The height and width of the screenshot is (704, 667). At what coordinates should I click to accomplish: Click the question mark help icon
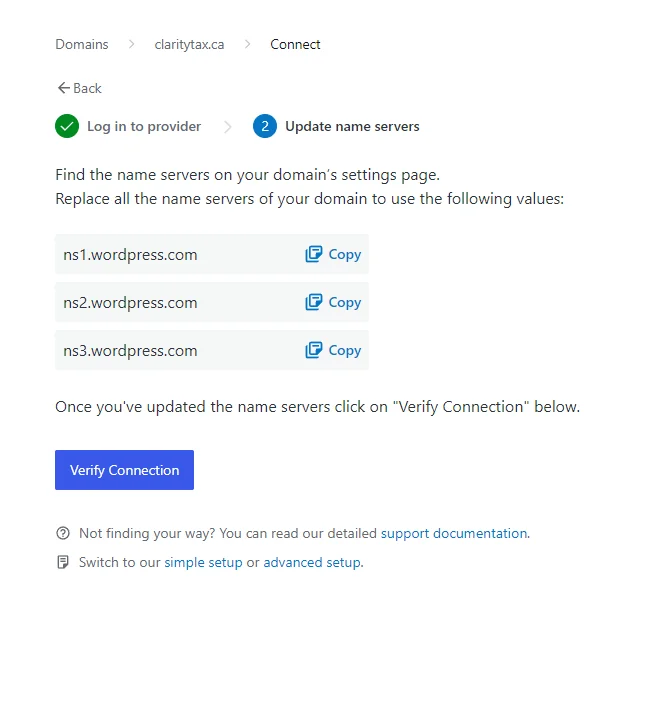click(x=63, y=533)
